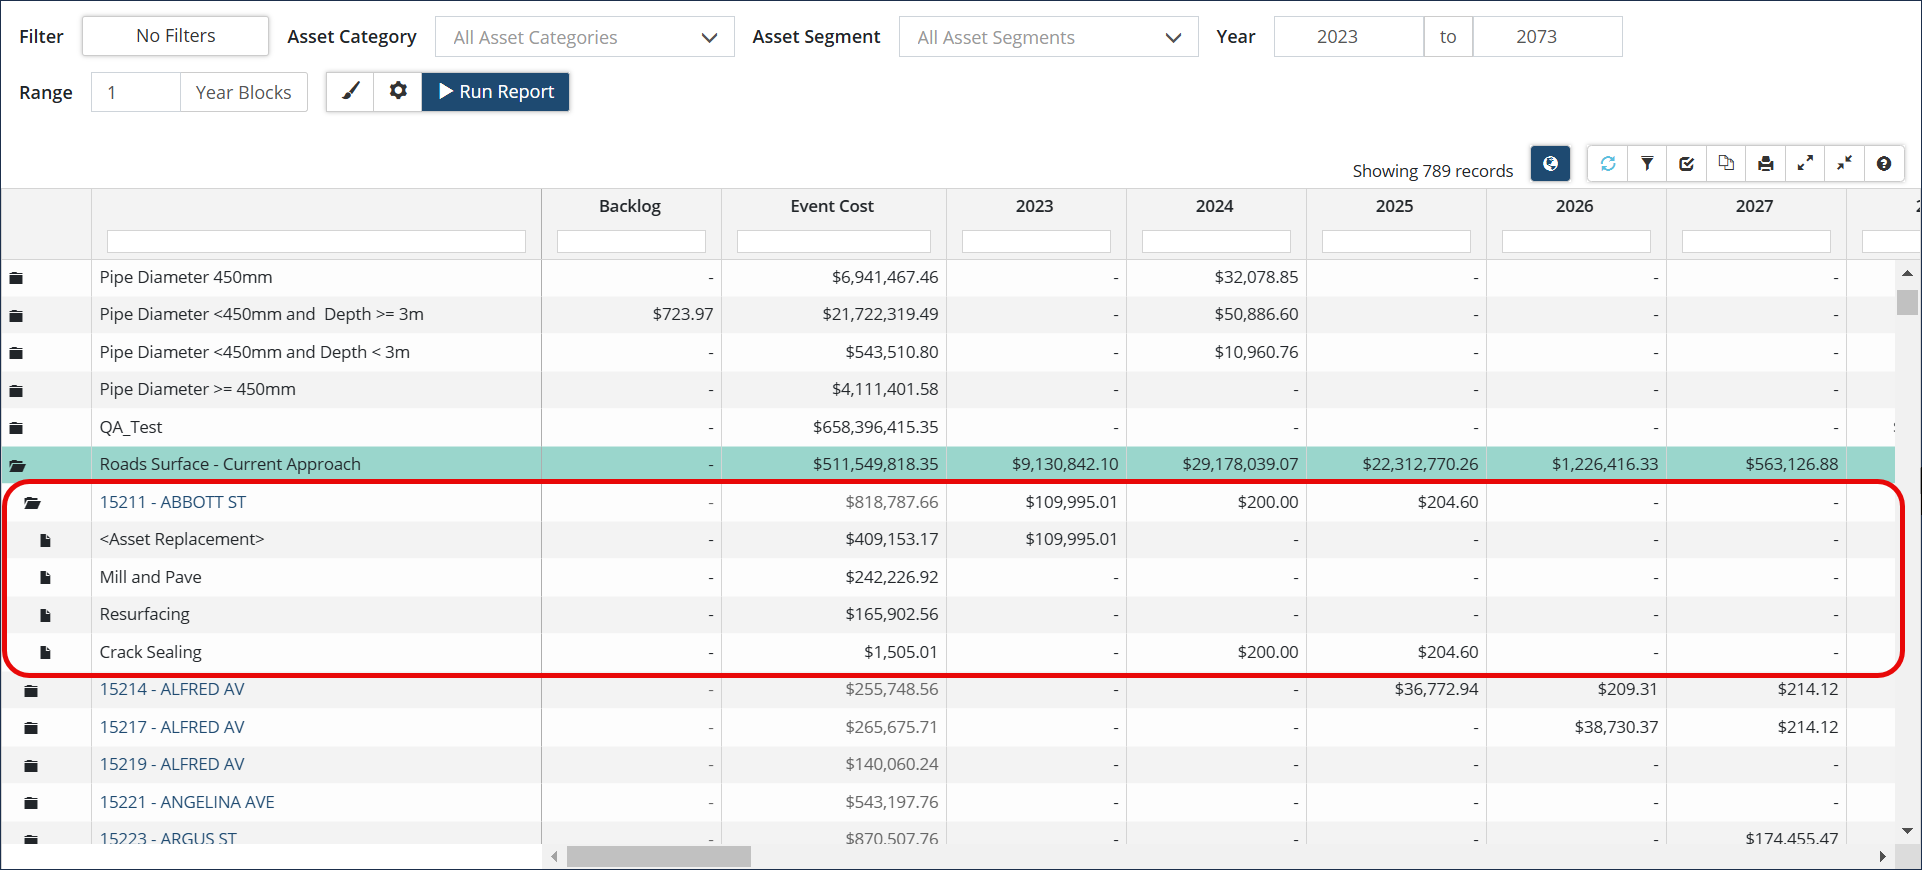Viewport: 1922px width, 870px height.
Task: Open the Asset Segment dropdown
Action: (x=1048, y=37)
